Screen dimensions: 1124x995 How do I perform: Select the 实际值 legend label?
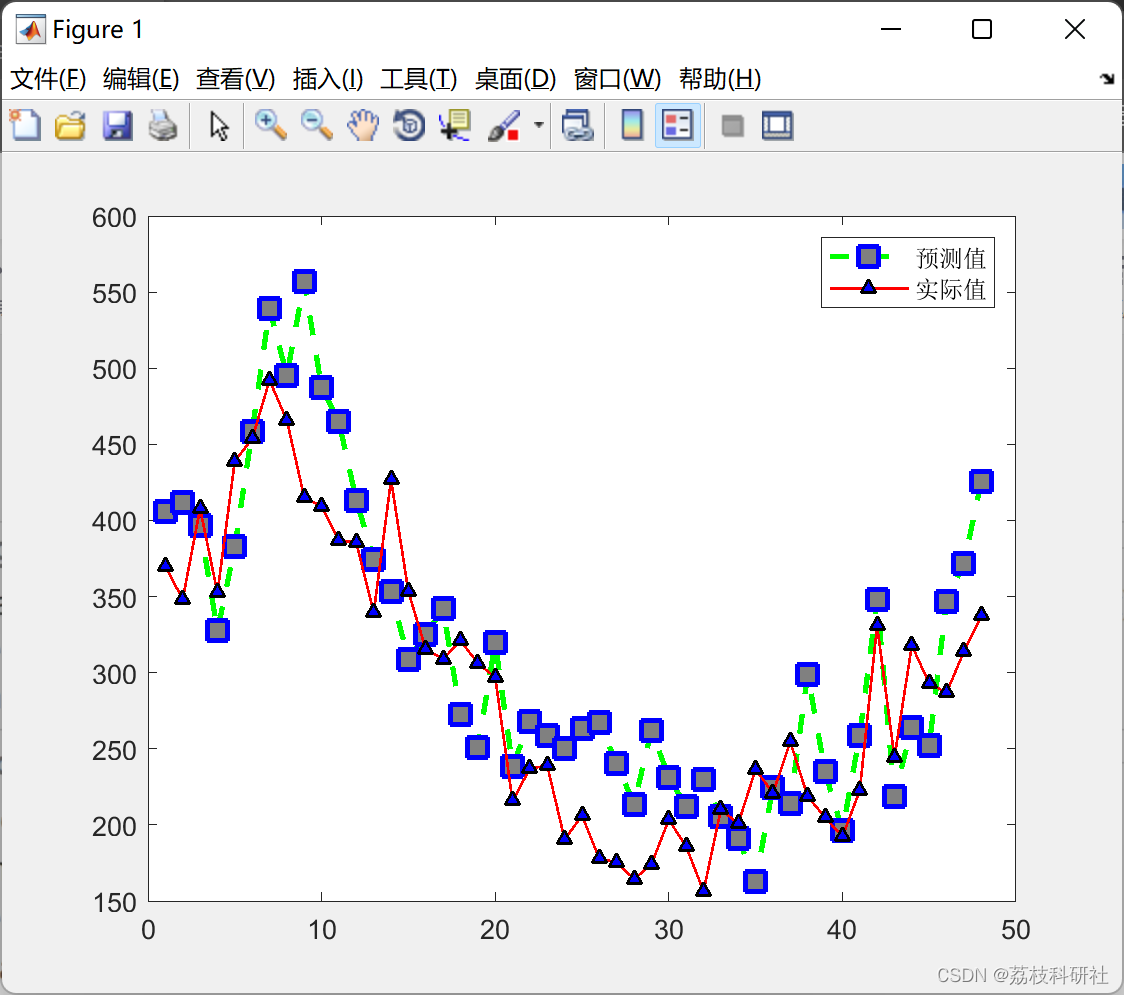pyautogui.click(x=951, y=290)
